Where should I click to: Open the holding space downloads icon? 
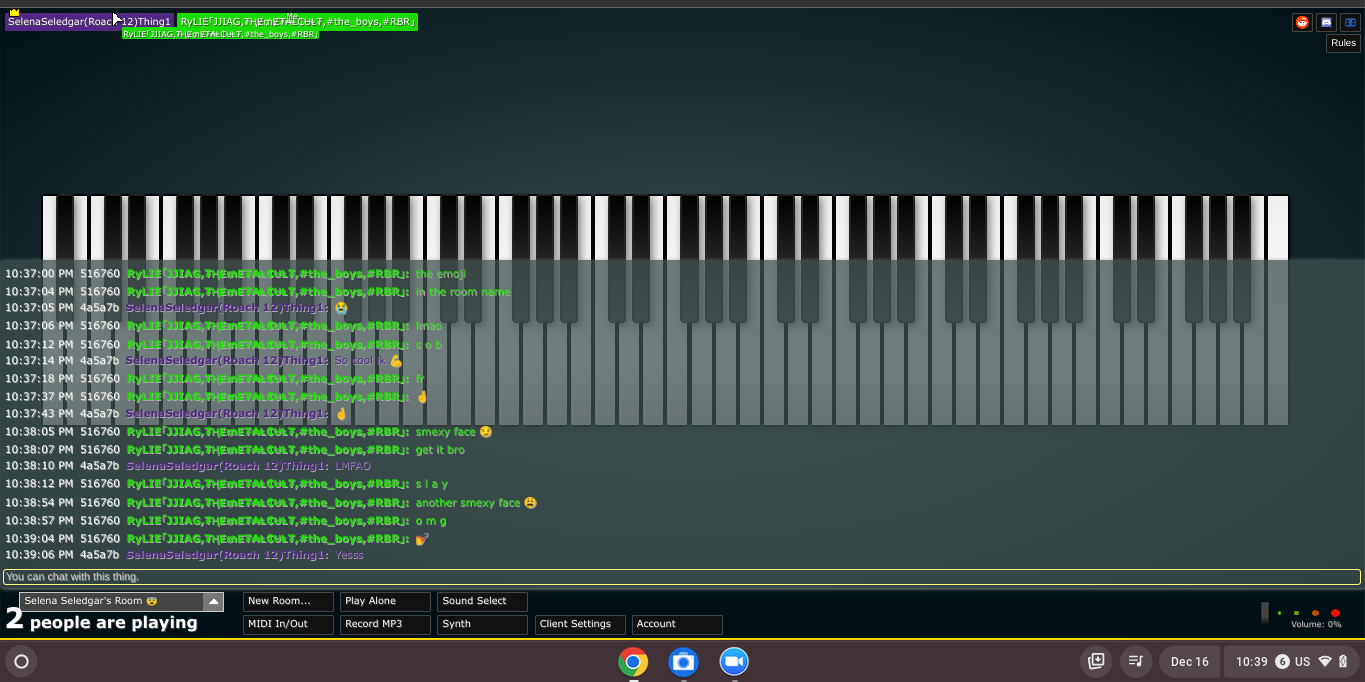click(x=1096, y=661)
